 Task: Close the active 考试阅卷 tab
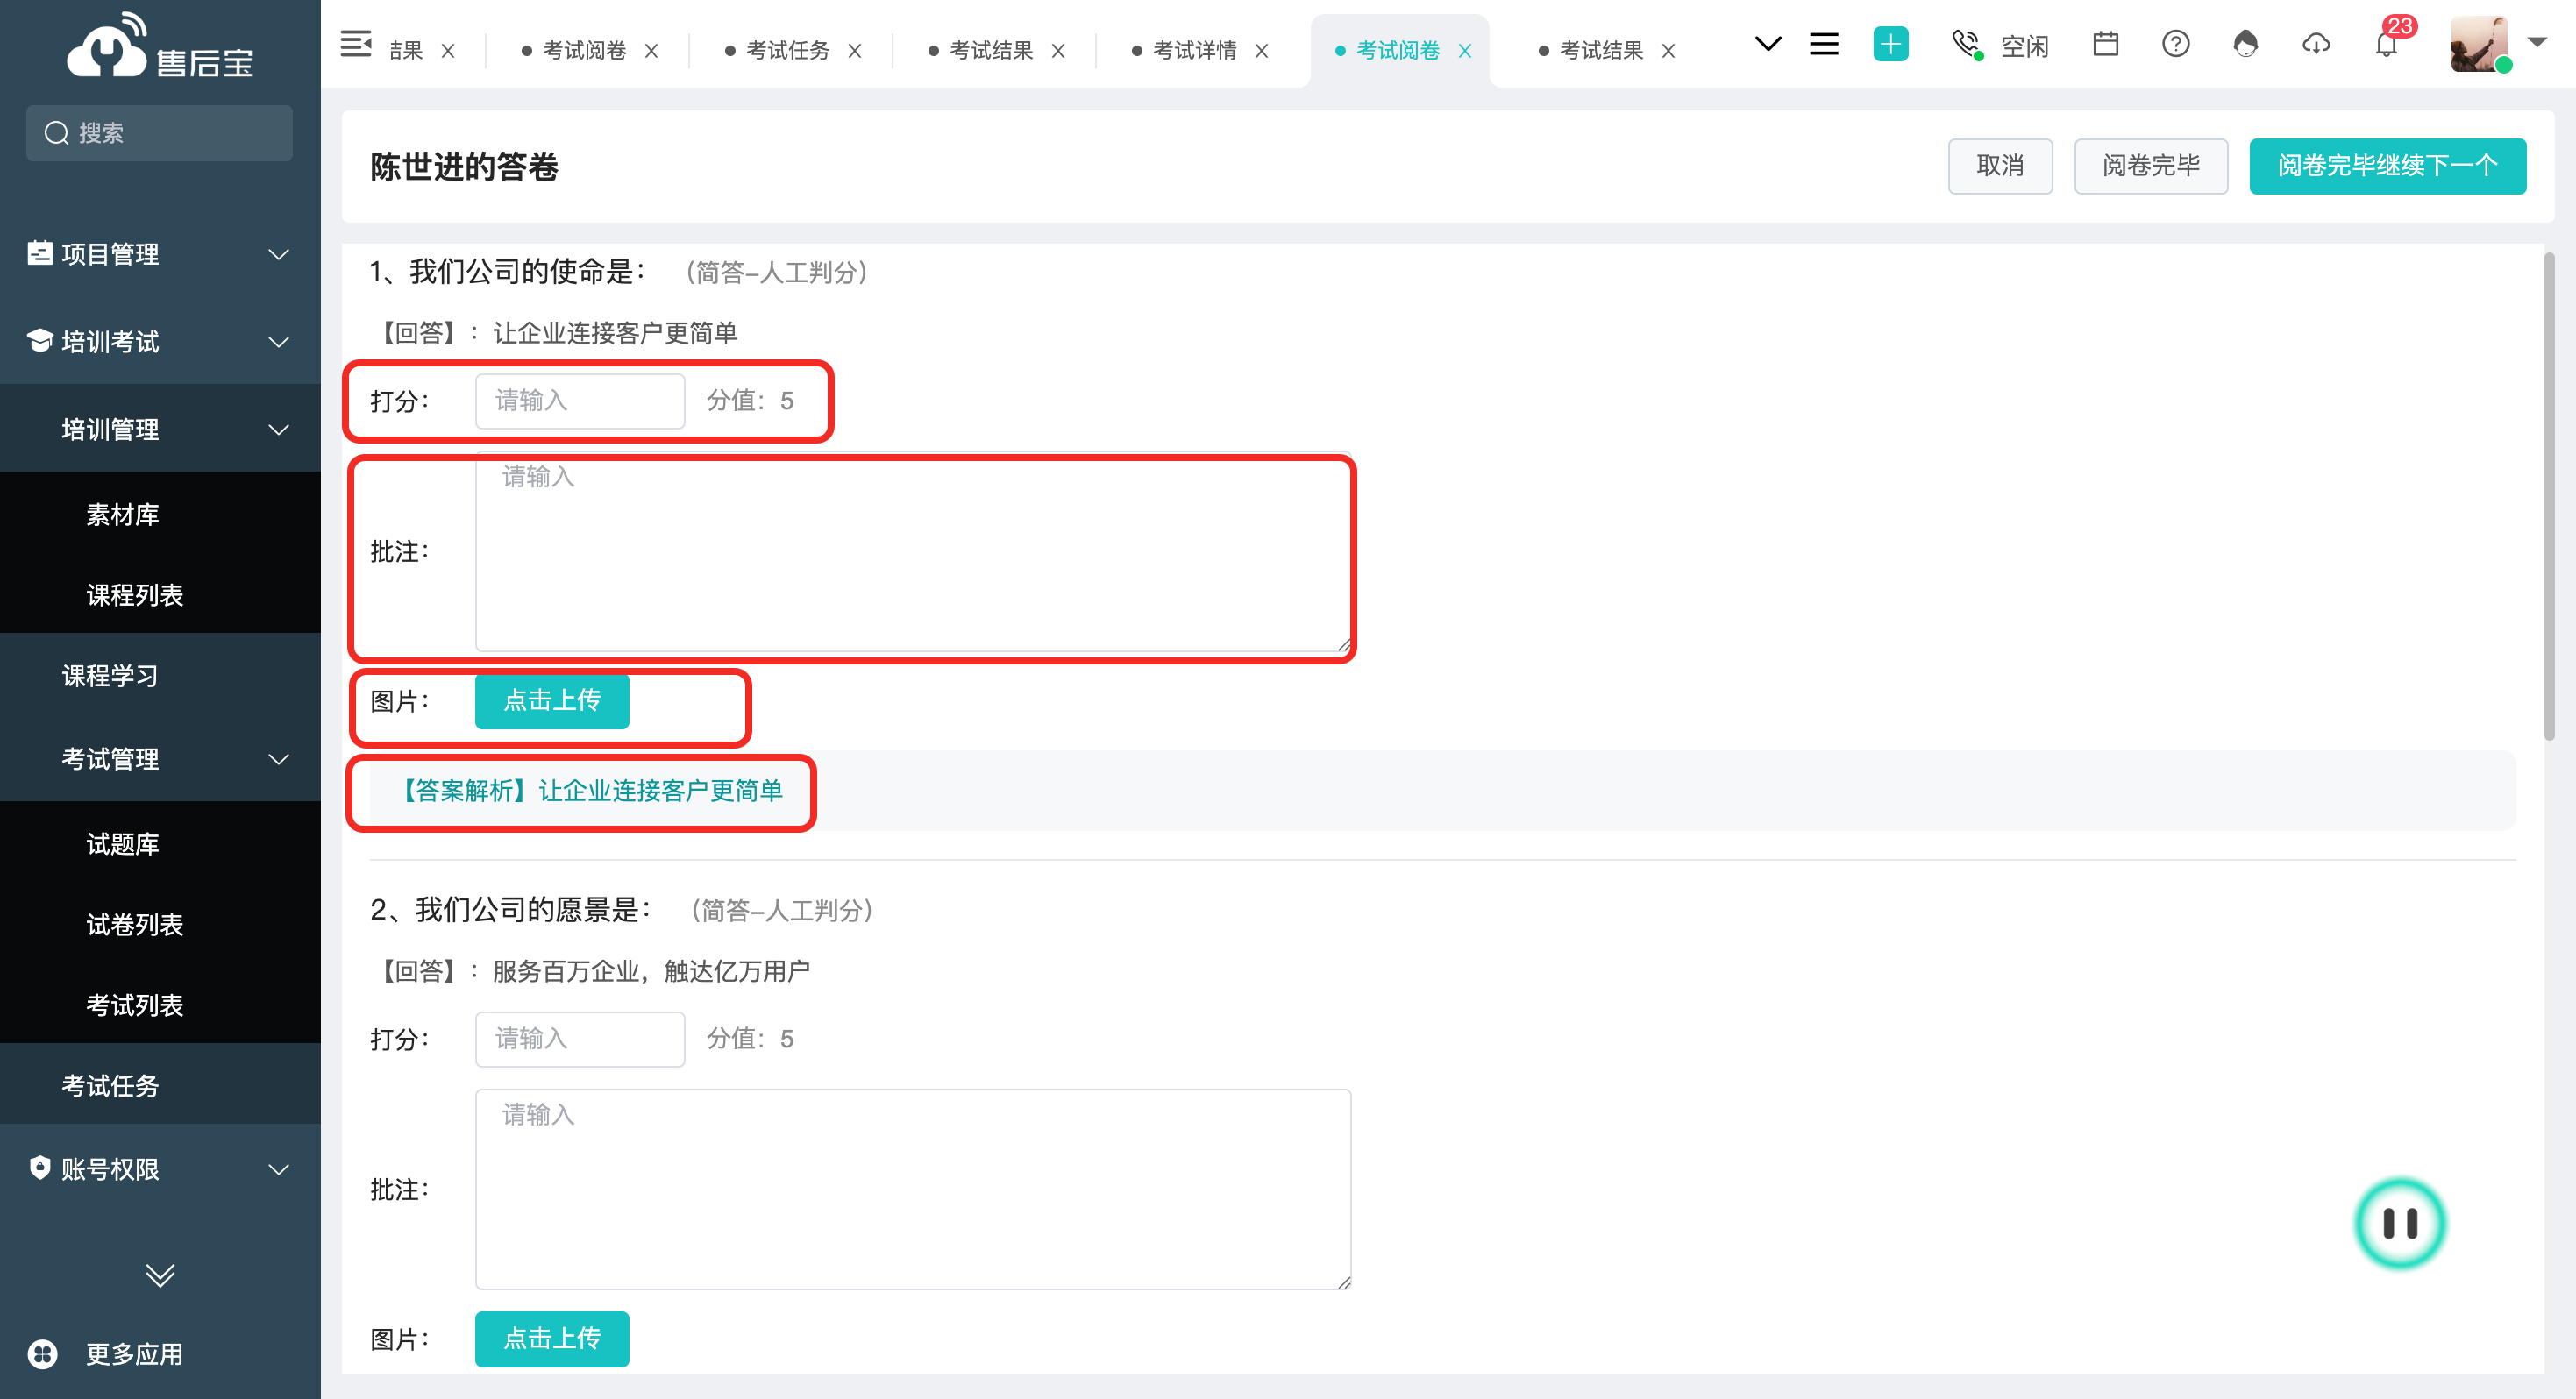point(1465,51)
